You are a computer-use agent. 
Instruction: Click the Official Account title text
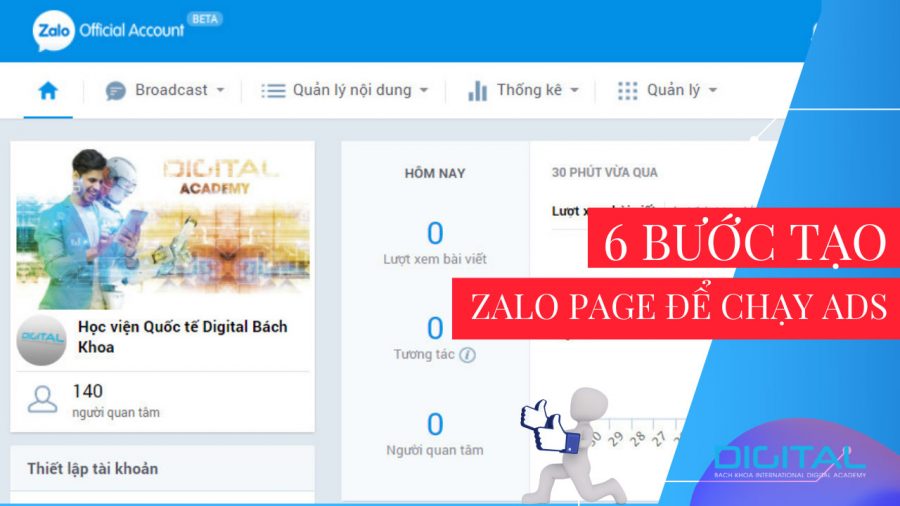click(131, 30)
